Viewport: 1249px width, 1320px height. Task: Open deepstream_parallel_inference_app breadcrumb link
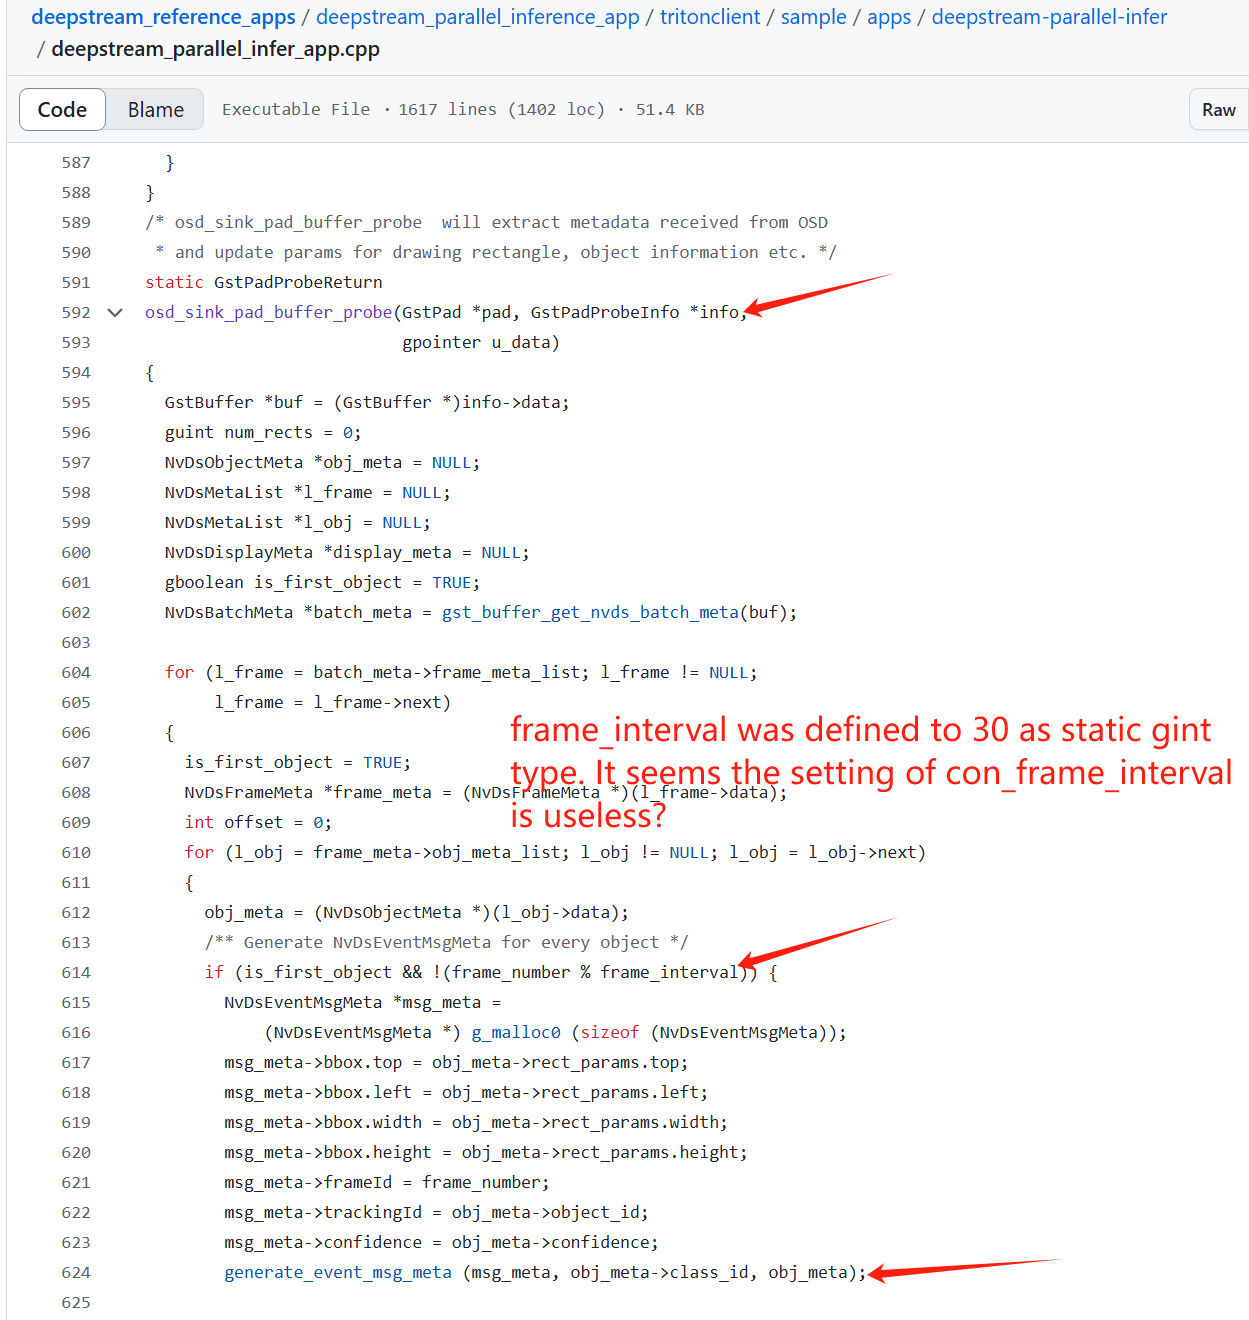tap(478, 17)
